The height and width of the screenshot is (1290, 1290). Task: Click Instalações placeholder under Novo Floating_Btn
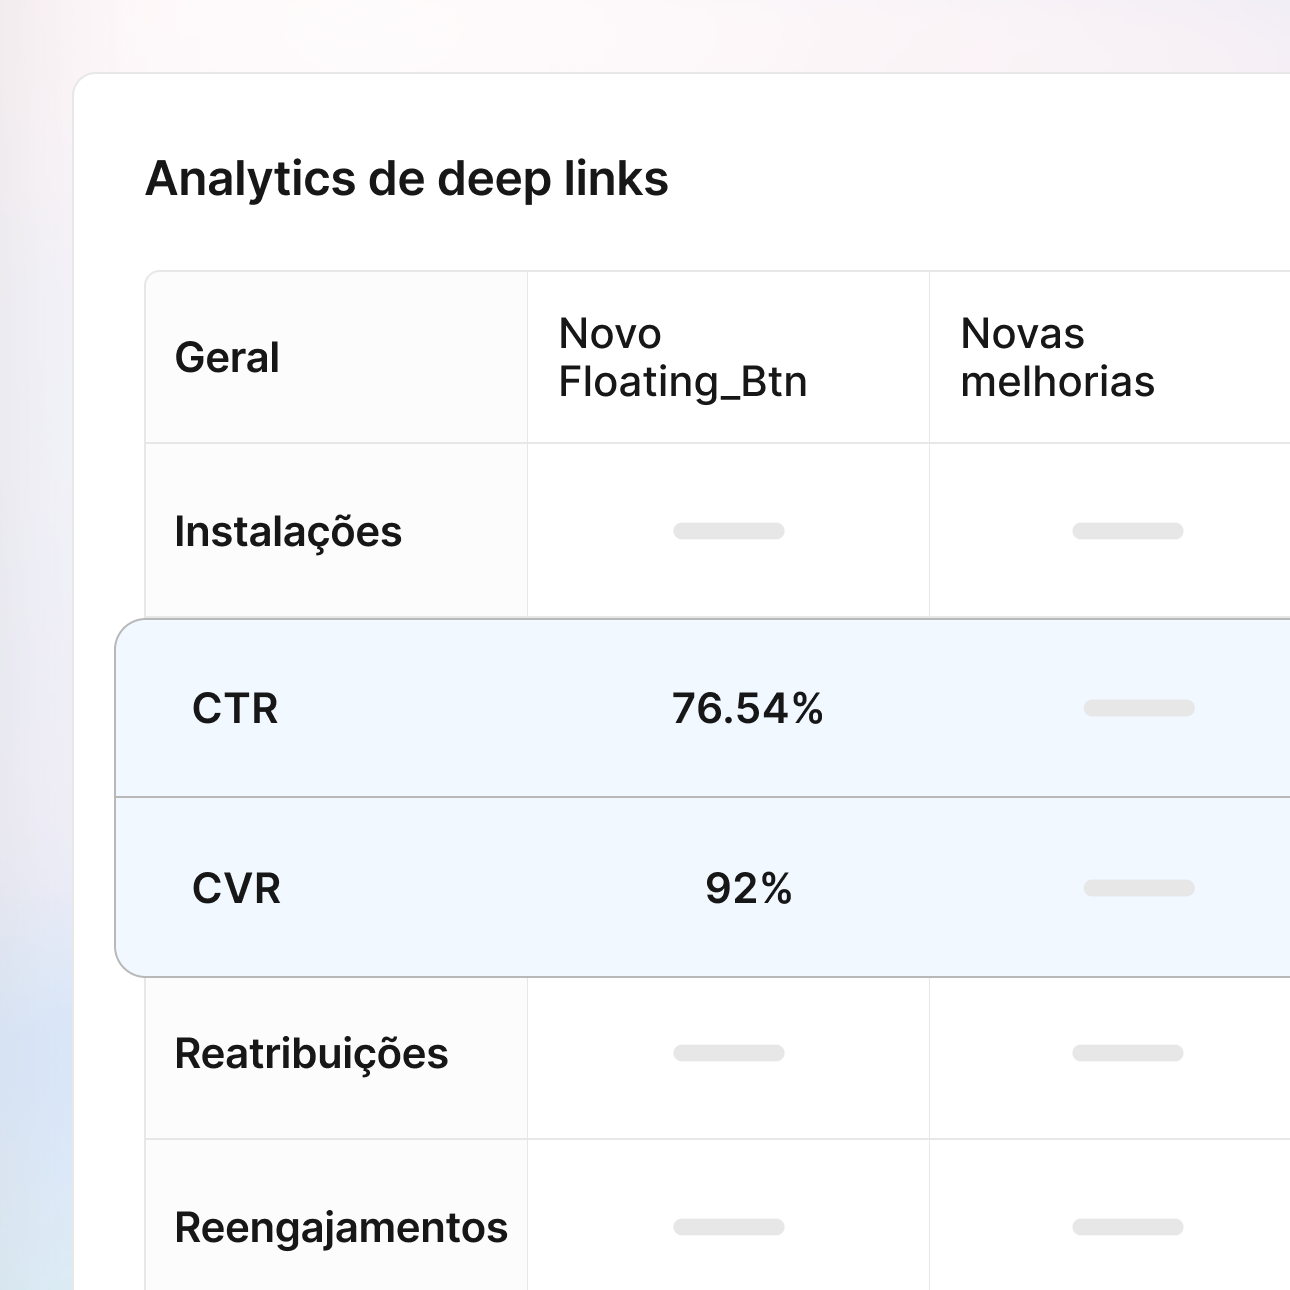(729, 531)
